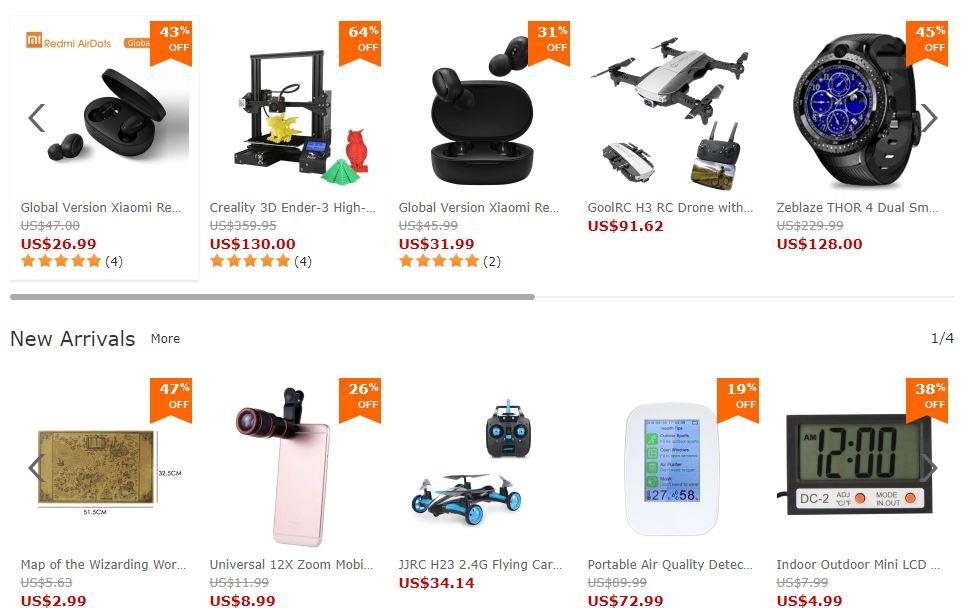Click the 1/4 page indicator in New Arrivals
The width and height of the screenshot is (969, 608).
(942, 339)
